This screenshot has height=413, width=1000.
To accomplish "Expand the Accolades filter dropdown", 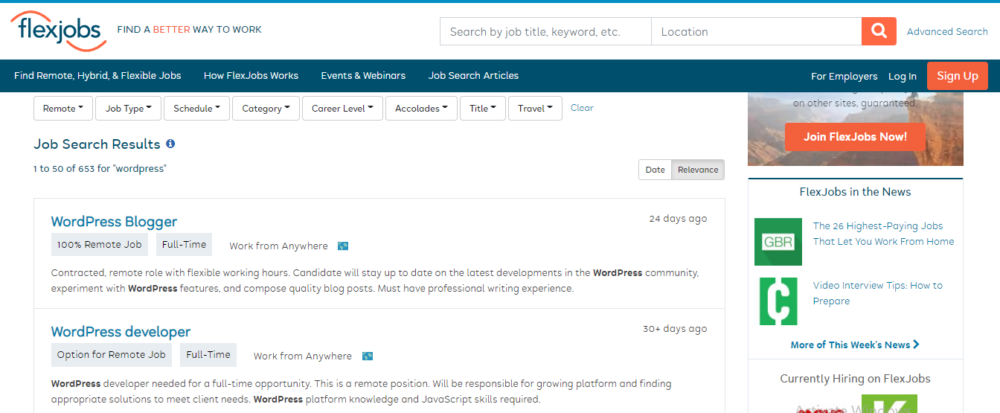I will pos(421,108).
